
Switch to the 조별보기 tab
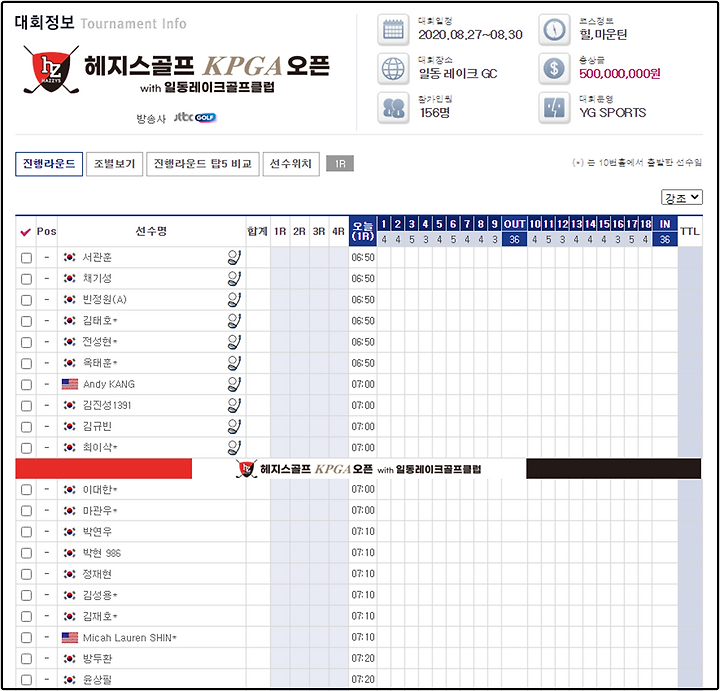pos(114,164)
